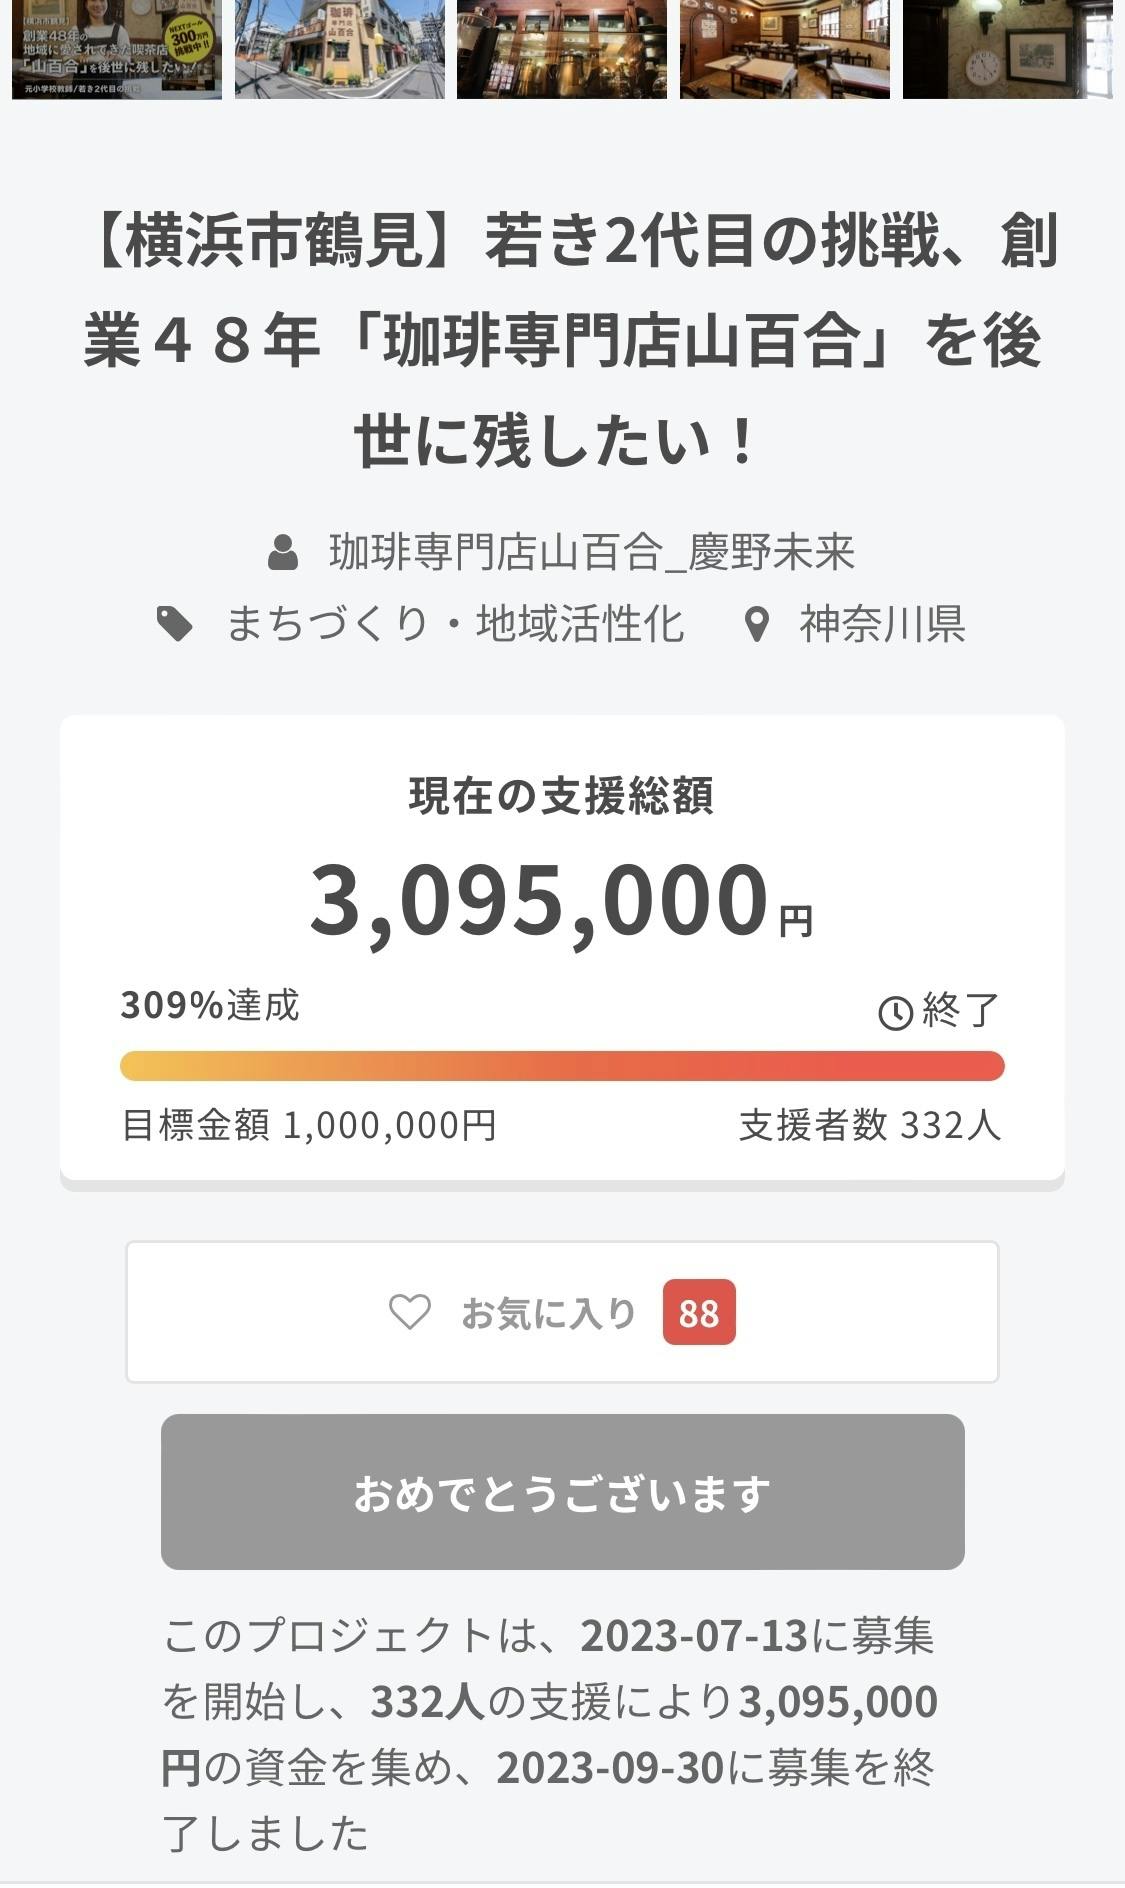Open the first promo banner thumbnail
The height and width of the screenshot is (1888, 1125).
click(117, 49)
